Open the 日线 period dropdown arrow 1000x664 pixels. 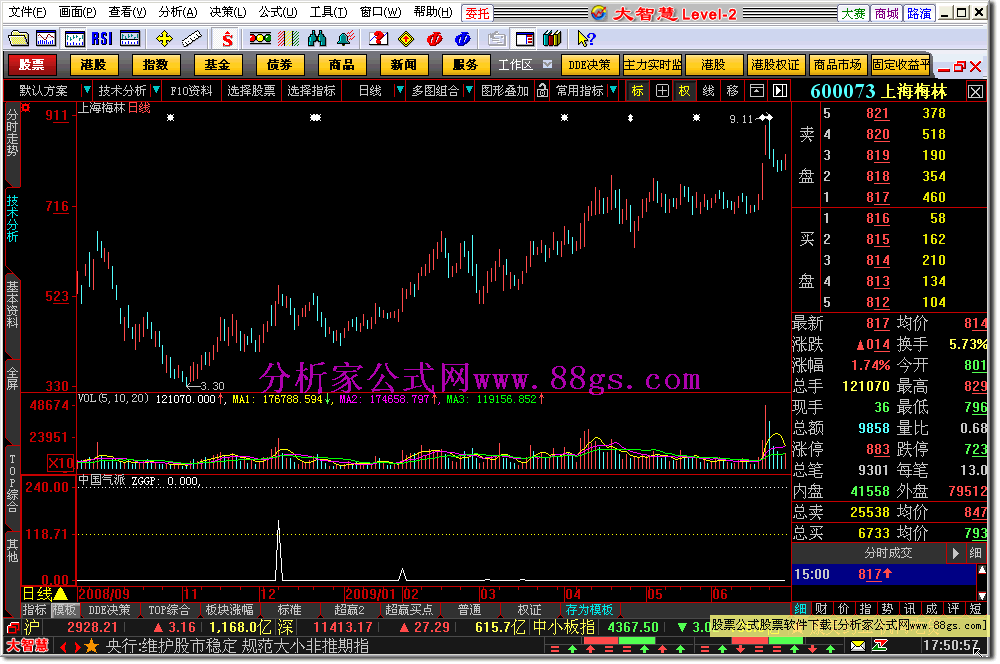(x=400, y=91)
